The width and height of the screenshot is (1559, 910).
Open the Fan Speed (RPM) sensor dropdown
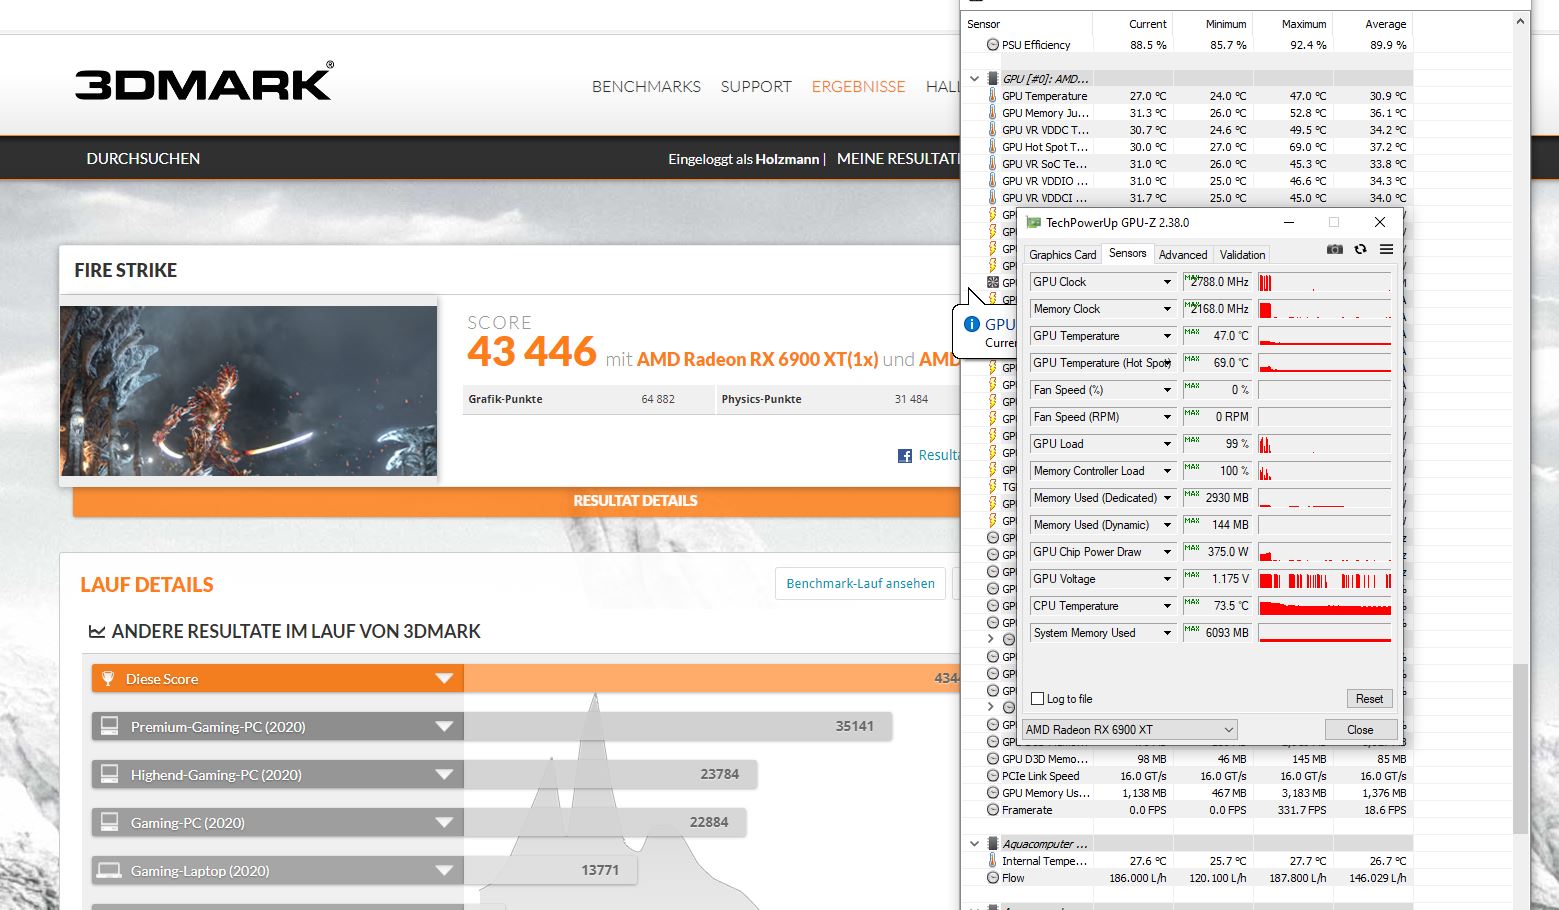(1166, 417)
